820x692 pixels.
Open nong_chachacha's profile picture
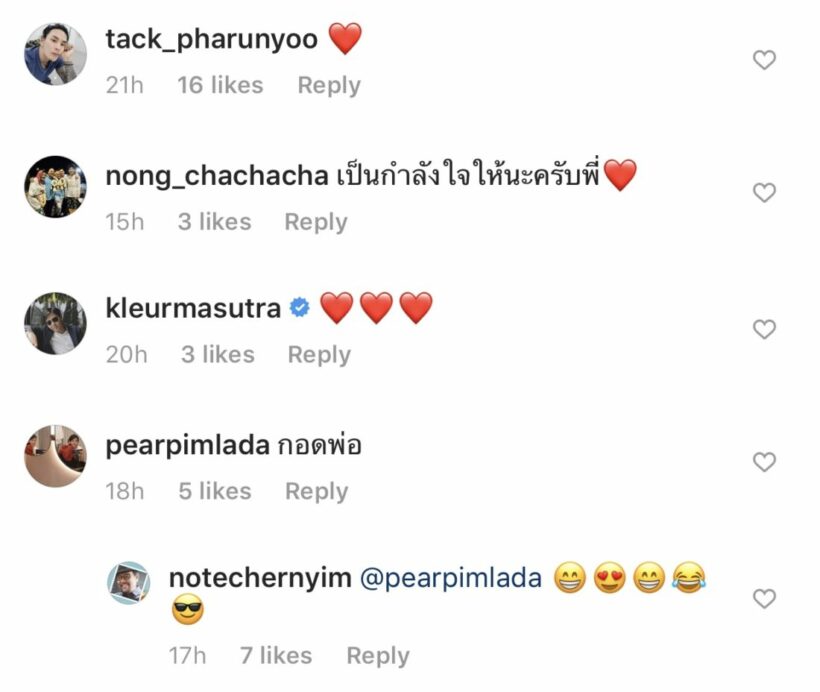pos(55,187)
